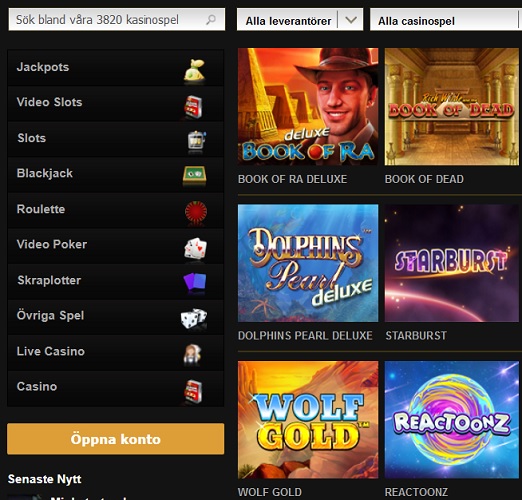Click the money bag icon beside Jackpots
This screenshot has height=500, width=522.
coord(194,70)
